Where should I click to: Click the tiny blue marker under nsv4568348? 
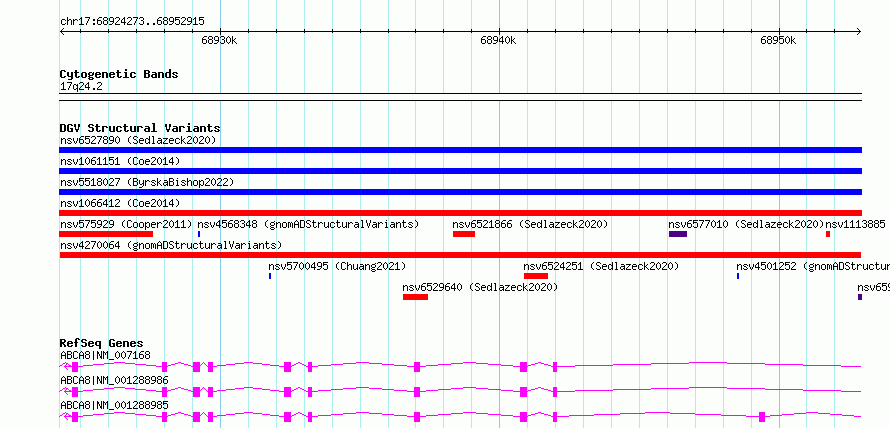coord(199,234)
